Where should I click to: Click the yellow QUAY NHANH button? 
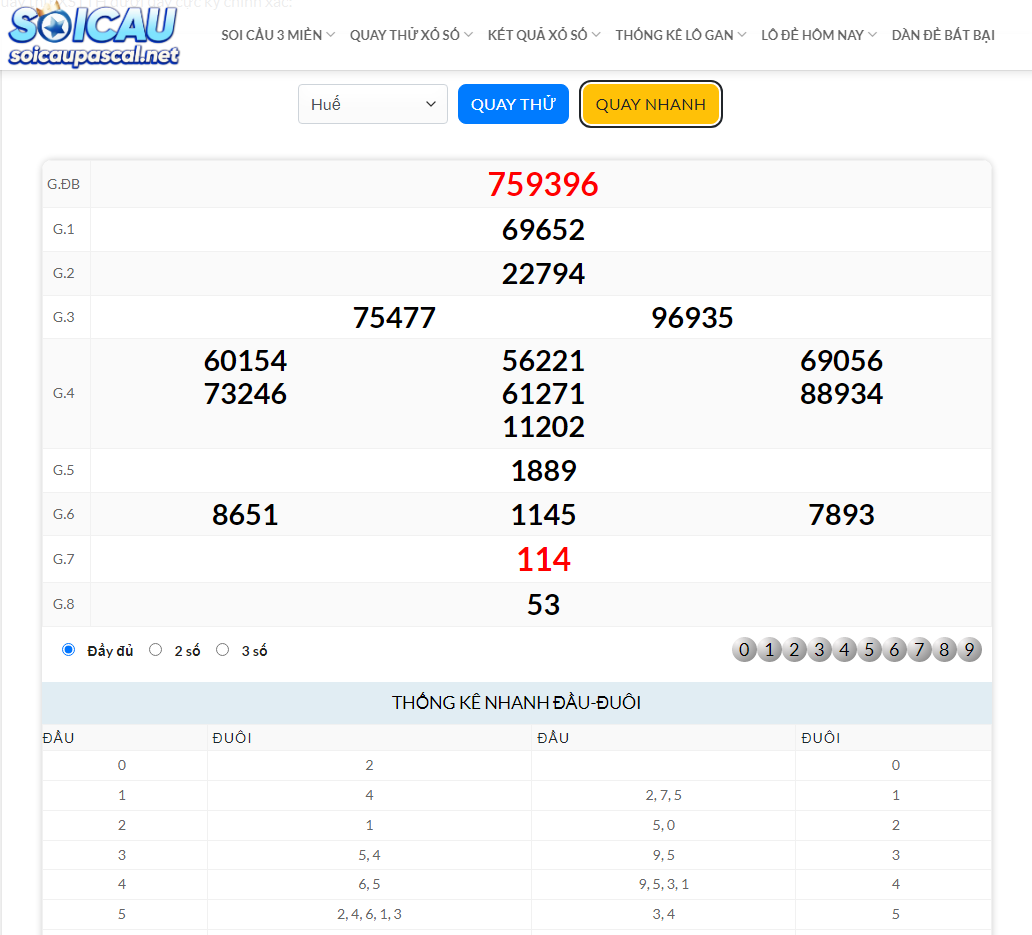pos(650,104)
